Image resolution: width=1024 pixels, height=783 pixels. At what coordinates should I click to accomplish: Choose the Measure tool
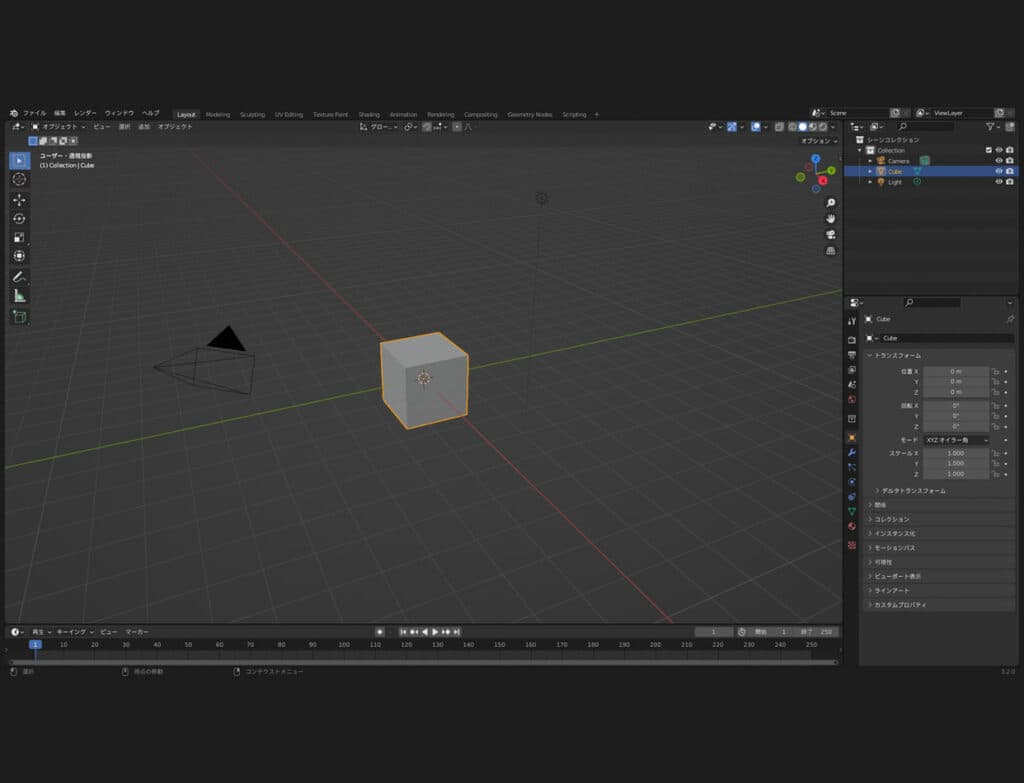[x=19, y=296]
